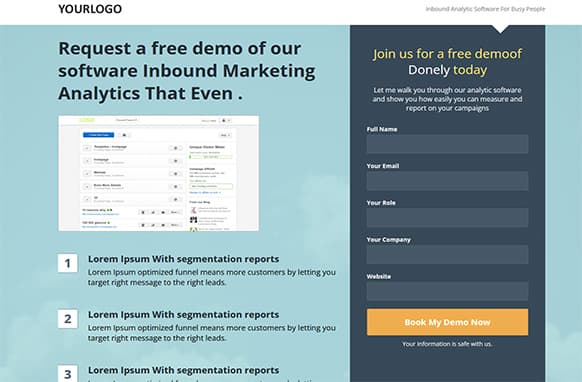Focus the Your Role input field
This screenshot has width=582, height=382.
click(447, 218)
